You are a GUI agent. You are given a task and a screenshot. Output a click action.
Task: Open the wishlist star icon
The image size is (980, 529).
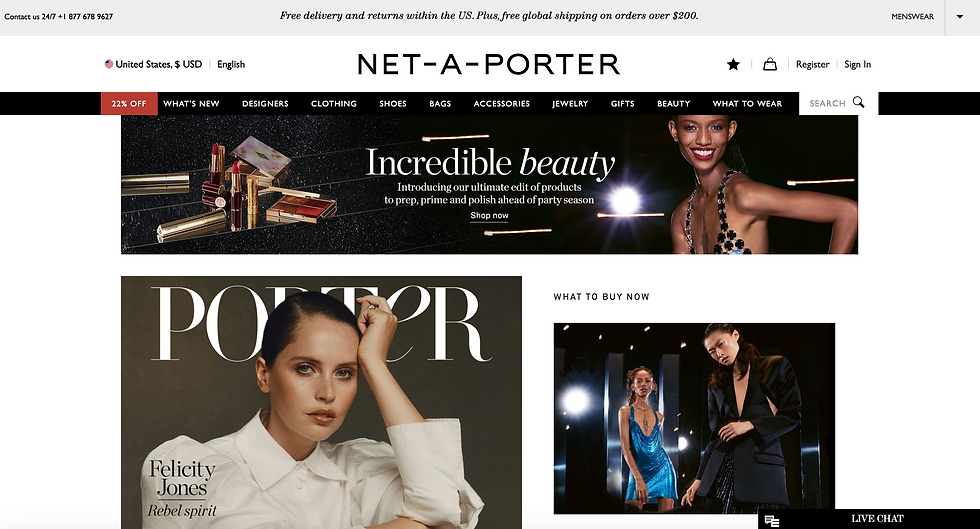point(733,64)
